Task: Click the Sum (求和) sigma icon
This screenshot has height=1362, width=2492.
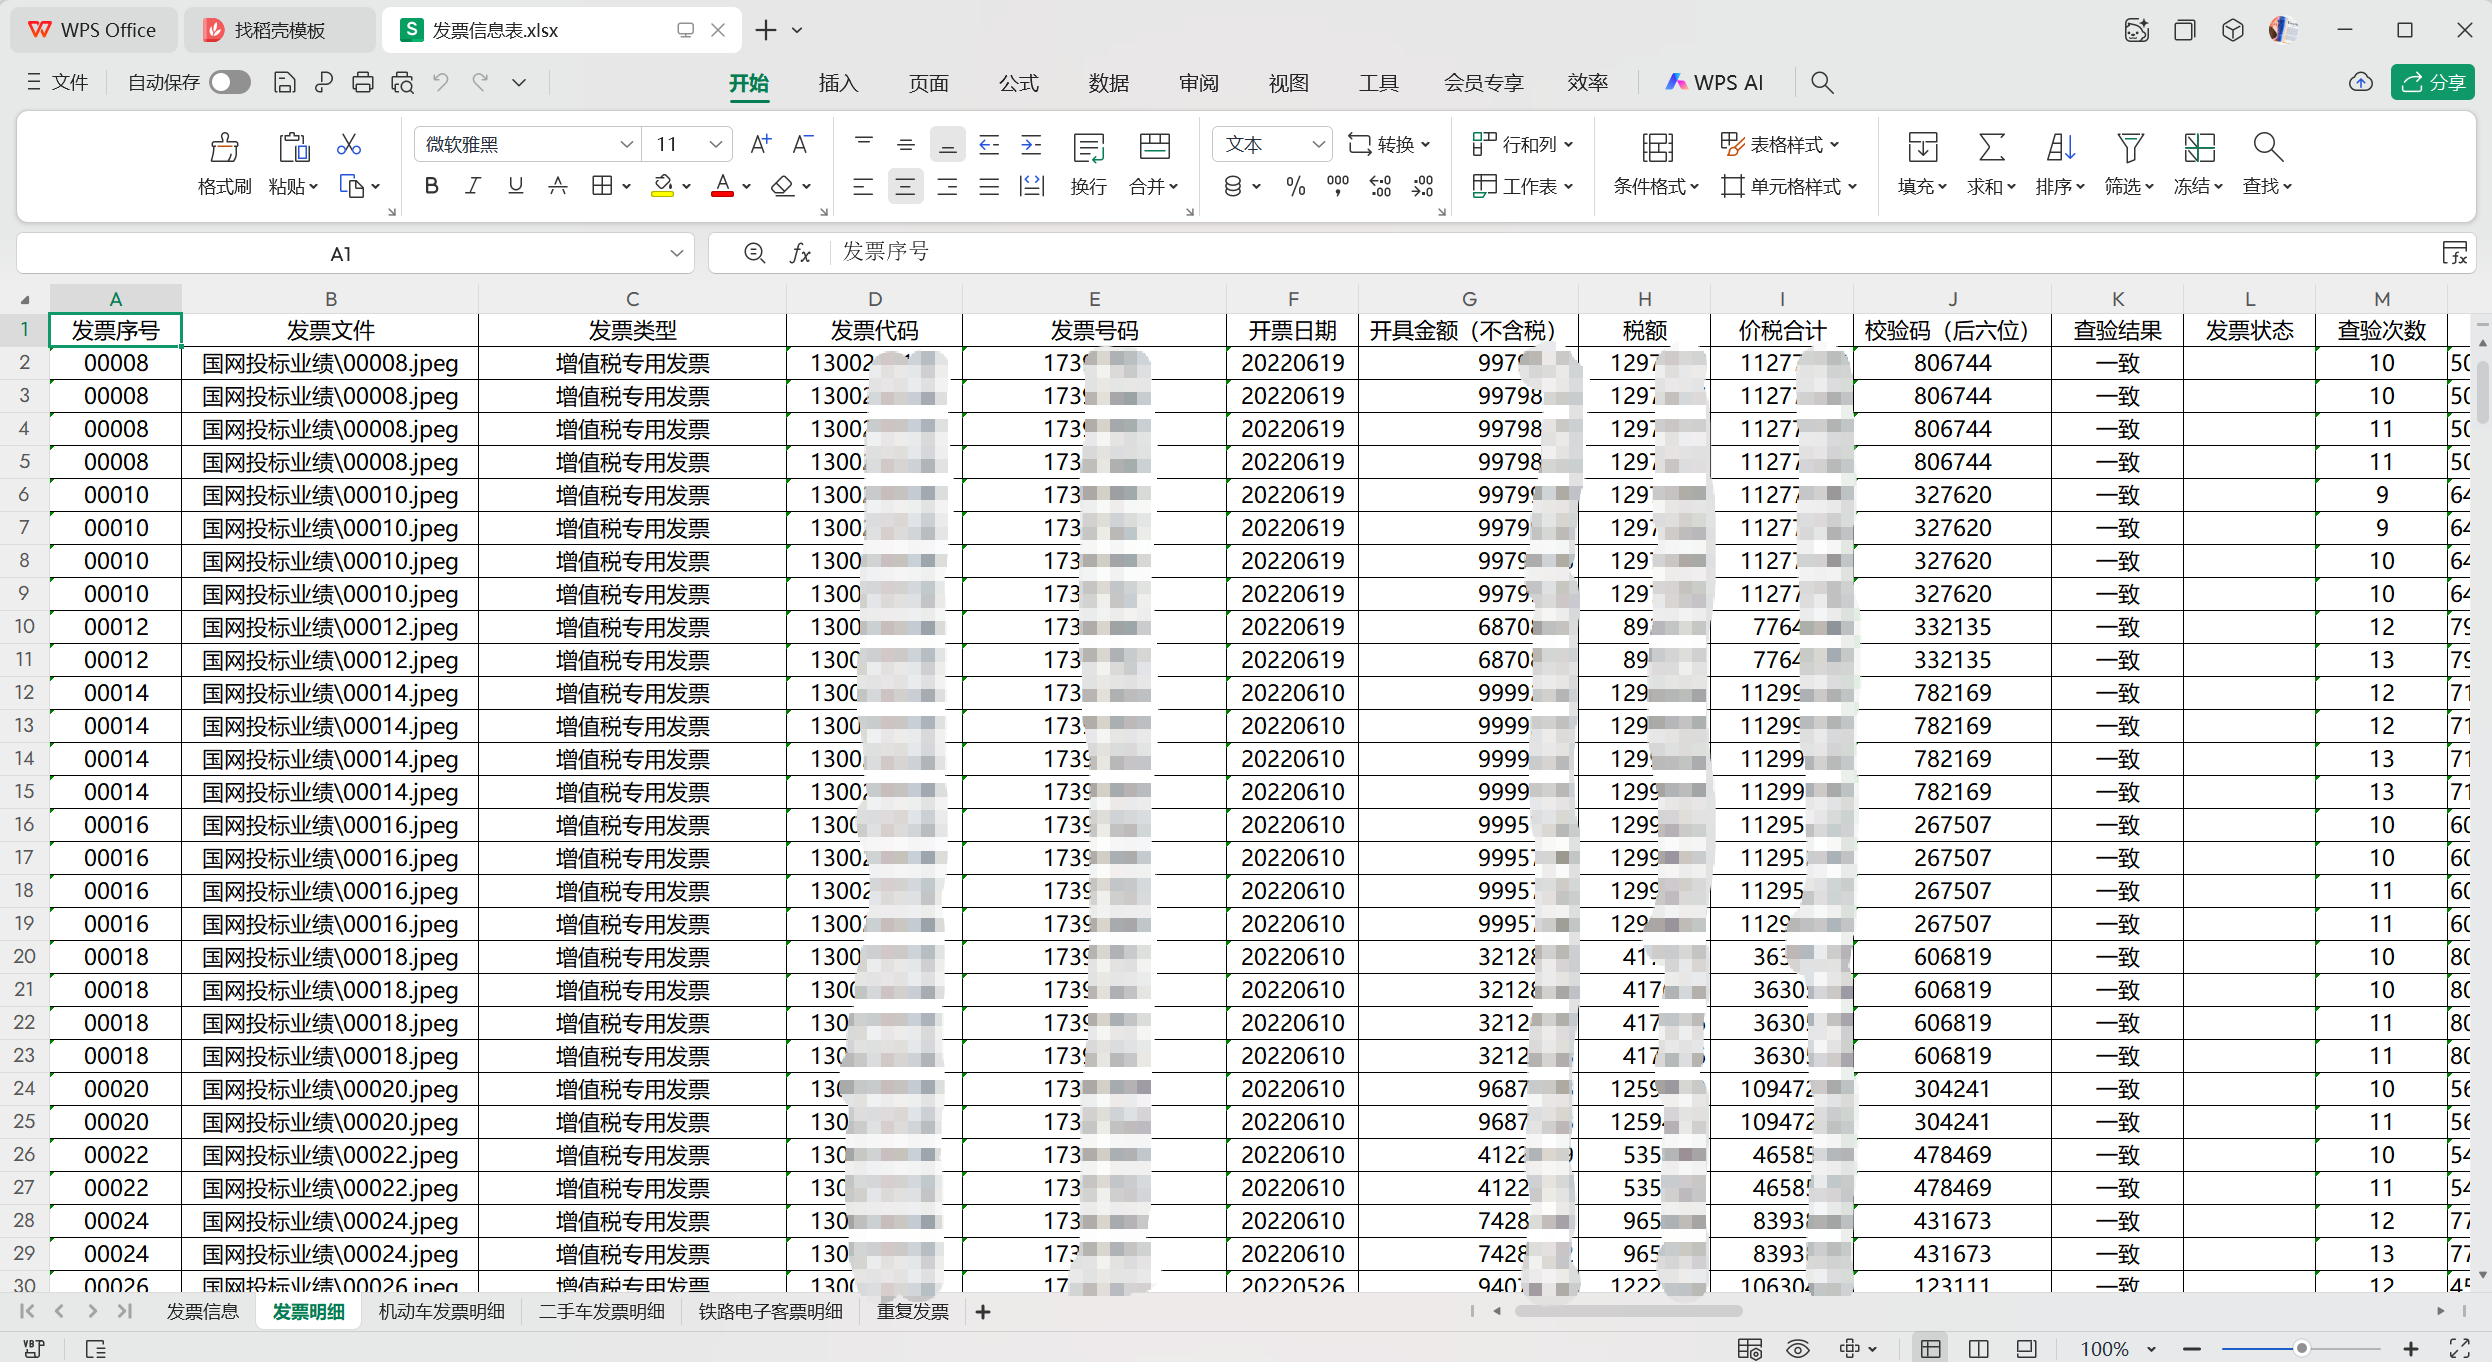Action: pyautogui.click(x=1991, y=148)
